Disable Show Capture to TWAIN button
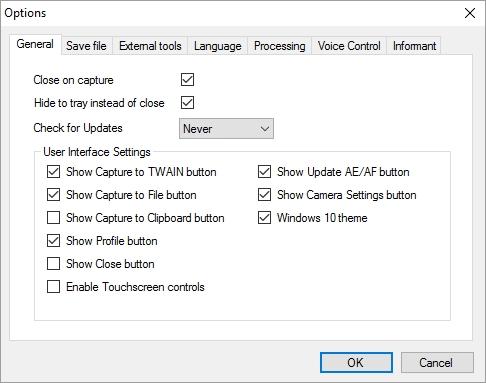The image size is (486, 383). click(53, 172)
